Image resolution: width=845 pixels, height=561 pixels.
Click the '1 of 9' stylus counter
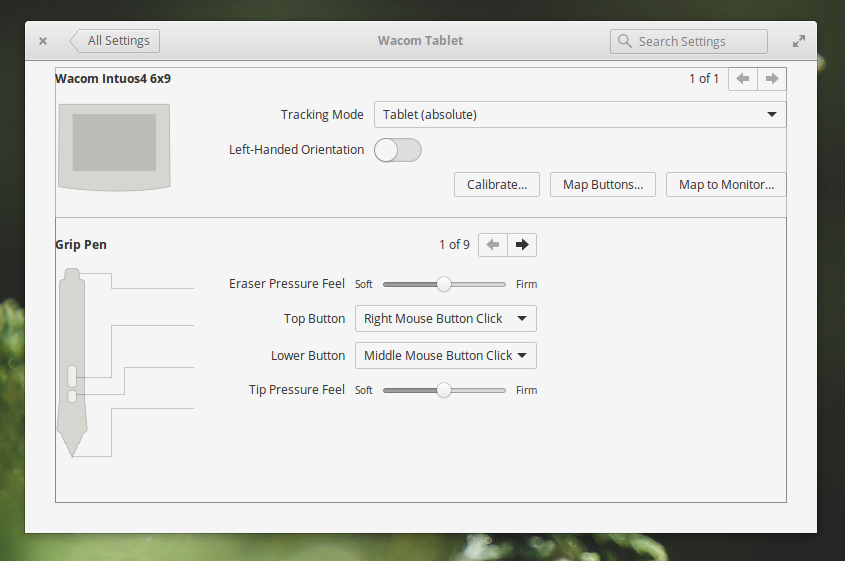pyautogui.click(x=454, y=245)
